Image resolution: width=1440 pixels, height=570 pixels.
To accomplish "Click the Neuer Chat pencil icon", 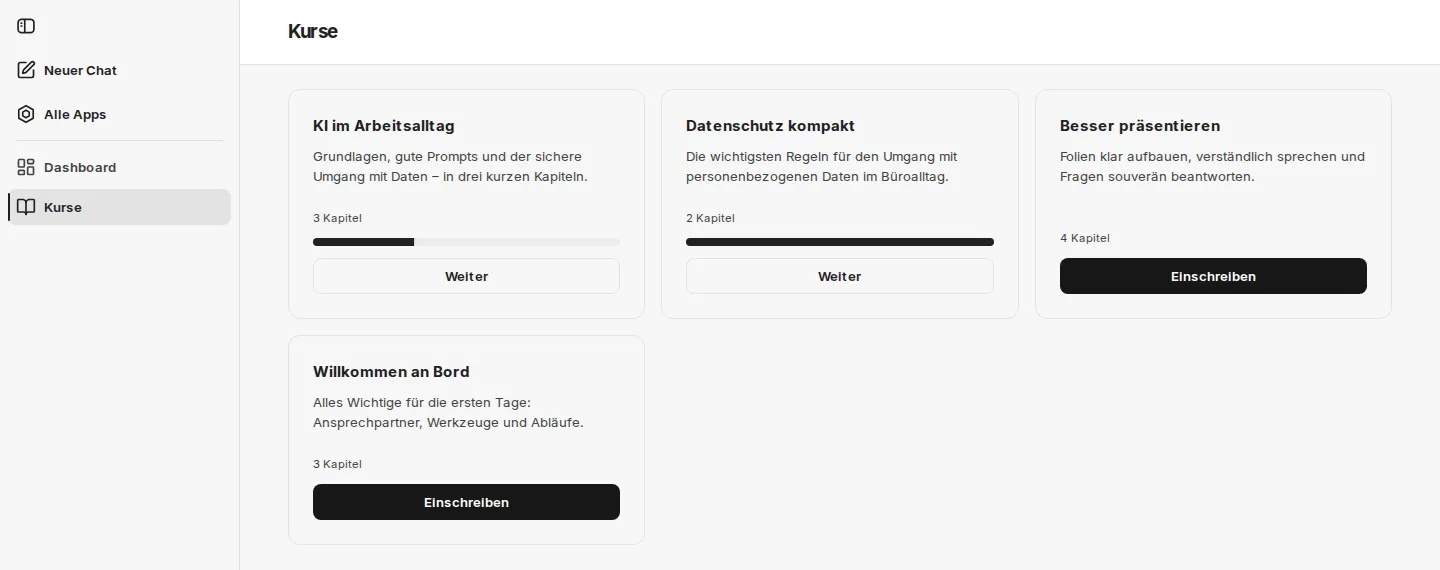I will tap(26, 70).
